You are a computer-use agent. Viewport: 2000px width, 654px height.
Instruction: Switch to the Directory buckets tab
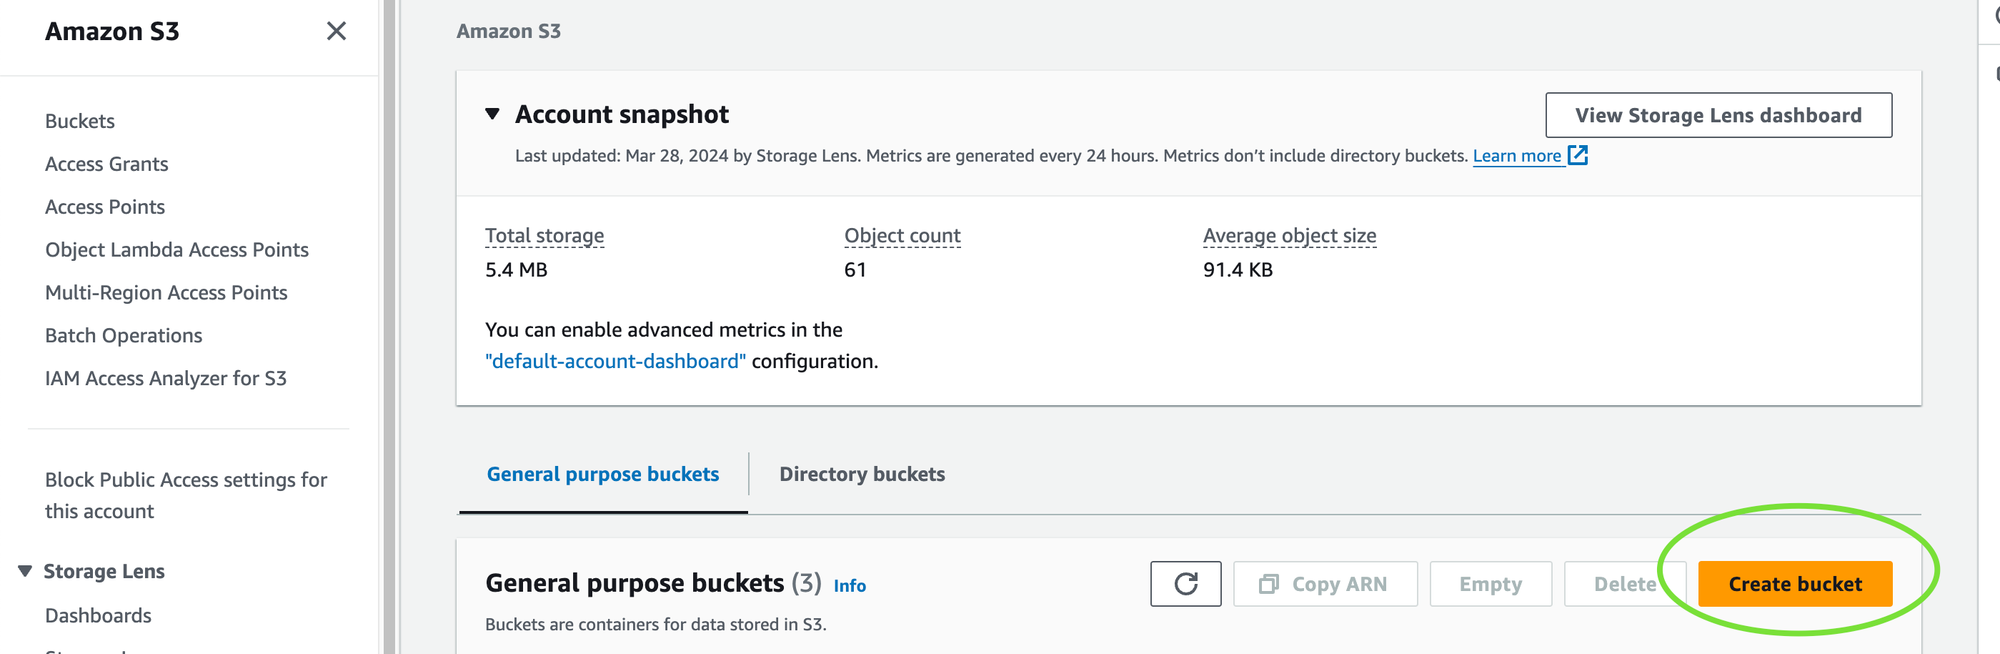pos(861,474)
